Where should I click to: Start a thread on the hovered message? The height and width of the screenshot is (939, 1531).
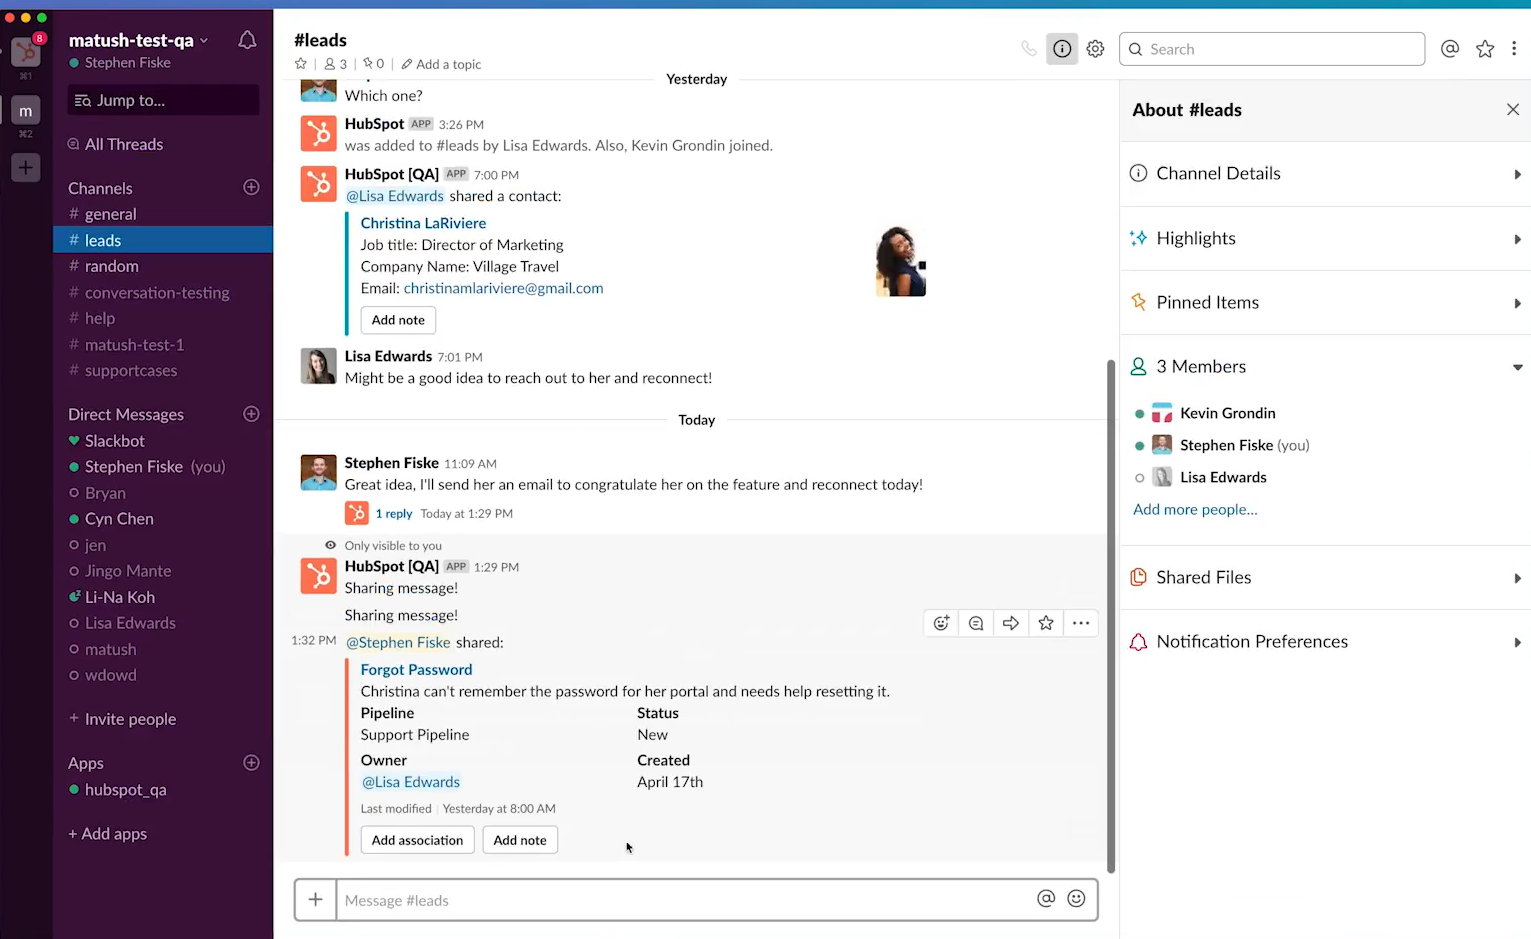(976, 623)
